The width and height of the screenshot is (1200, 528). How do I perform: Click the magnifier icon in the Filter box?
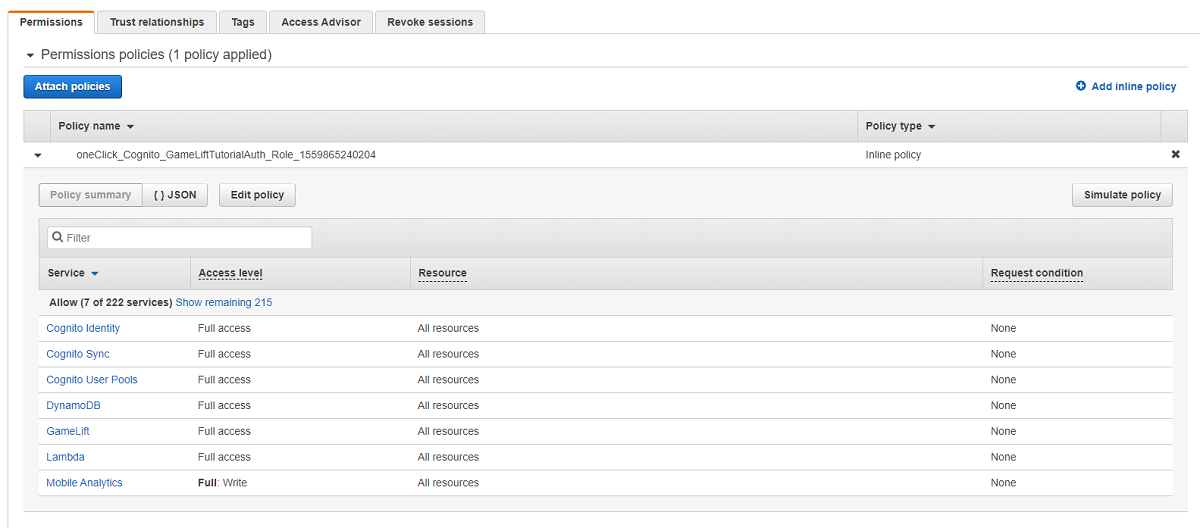pos(58,238)
